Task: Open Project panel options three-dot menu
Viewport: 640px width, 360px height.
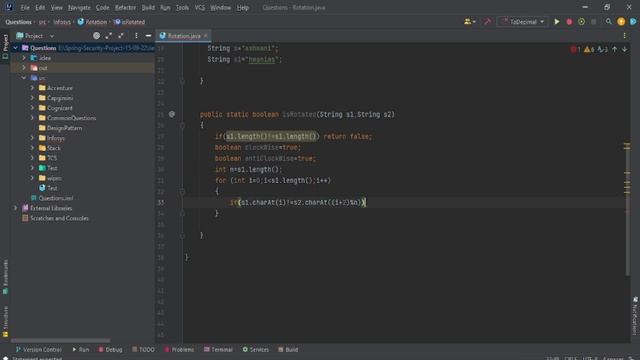Action: (136, 36)
